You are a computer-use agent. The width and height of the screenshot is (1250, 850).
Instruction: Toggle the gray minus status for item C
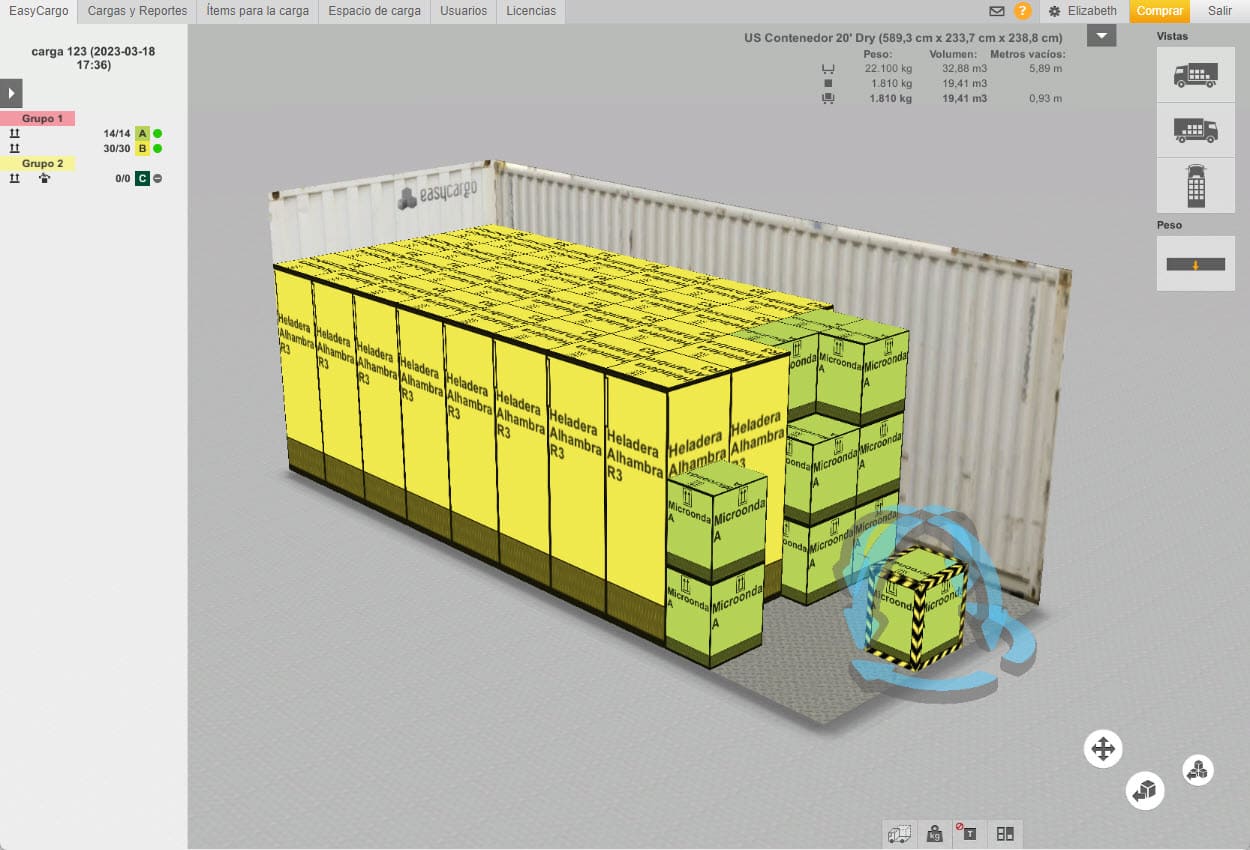pyautogui.click(x=158, y=179)
